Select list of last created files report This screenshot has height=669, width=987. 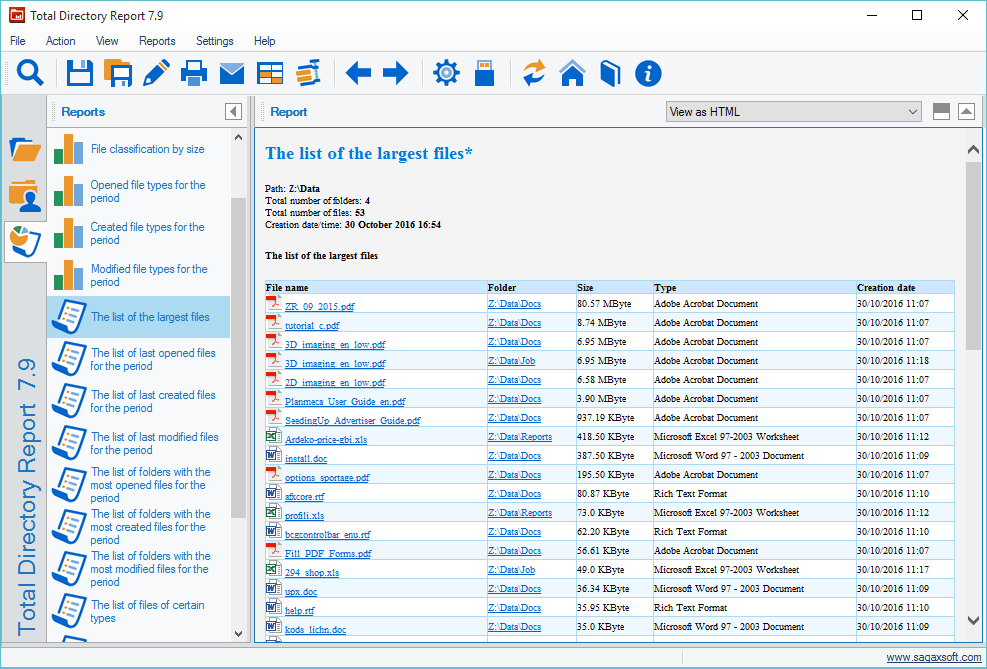pyautogui.click(x=139, y=402)
